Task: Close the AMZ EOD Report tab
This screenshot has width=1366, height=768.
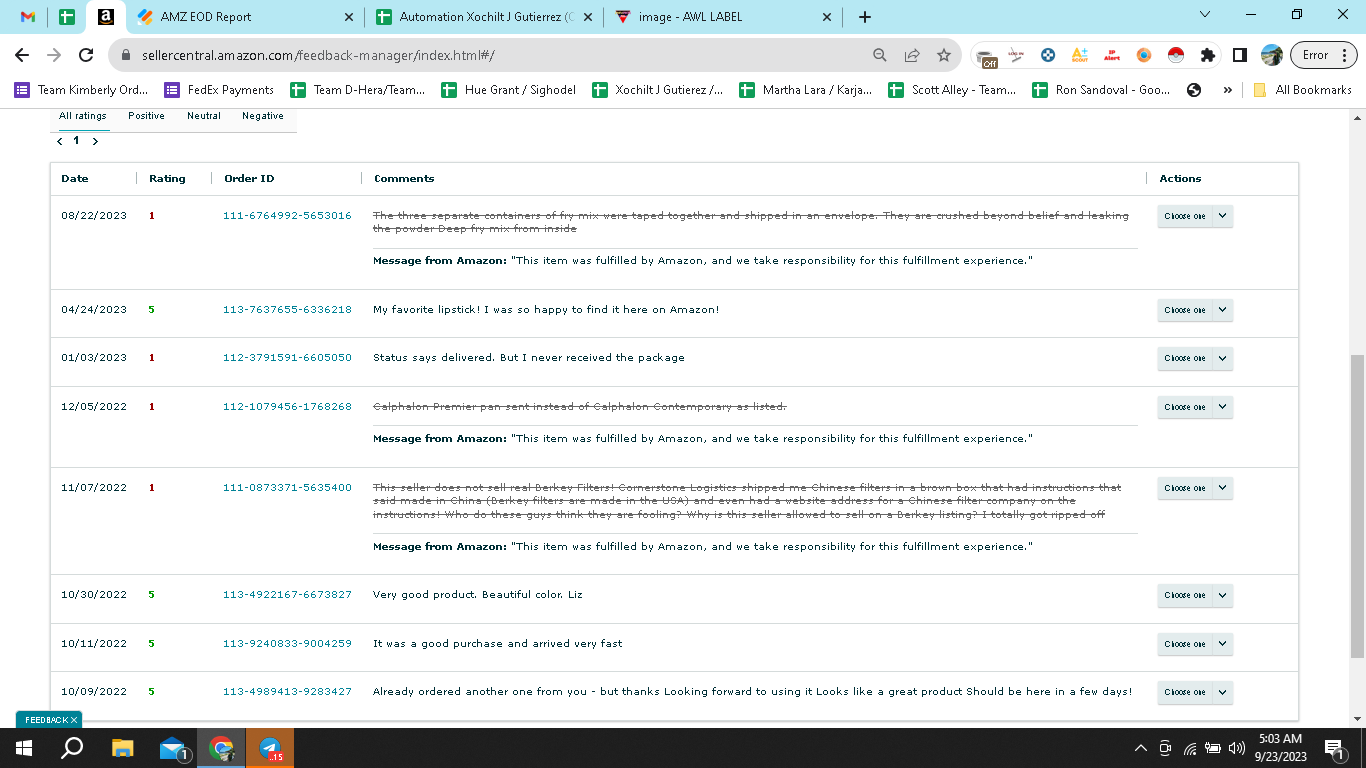Action: point(349,17)
